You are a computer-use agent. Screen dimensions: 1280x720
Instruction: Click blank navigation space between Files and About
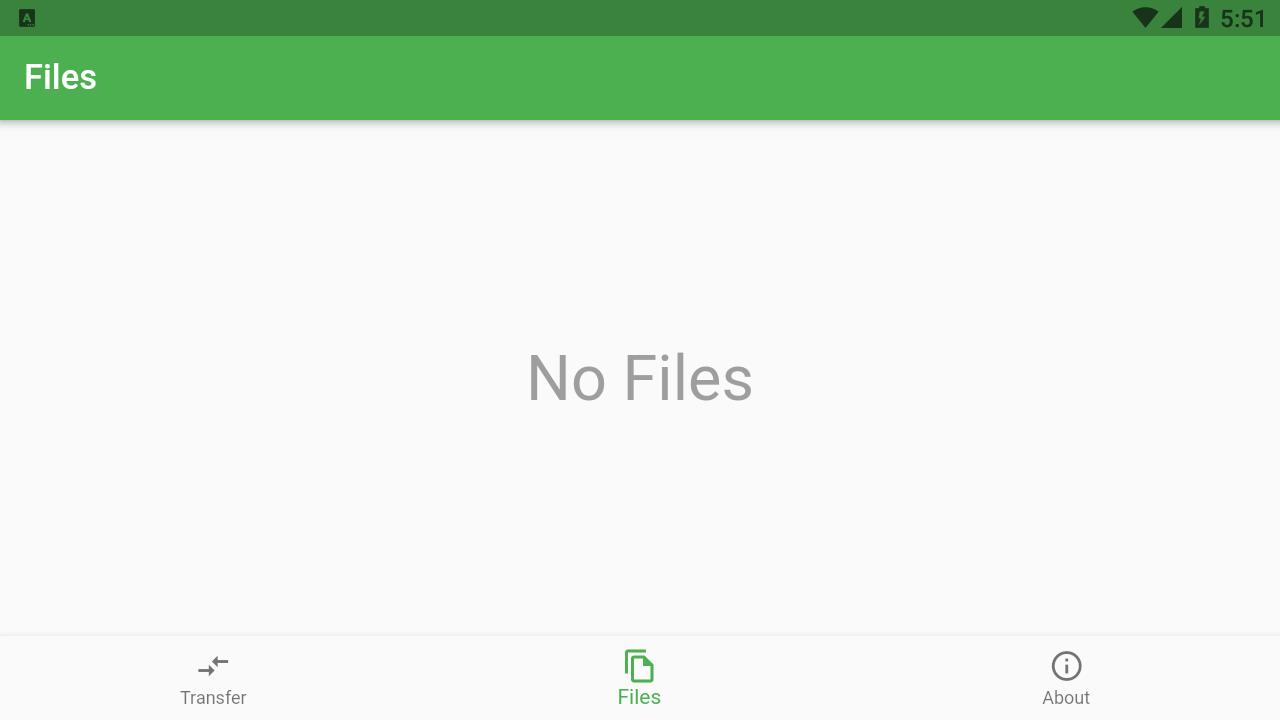(853, 678)
